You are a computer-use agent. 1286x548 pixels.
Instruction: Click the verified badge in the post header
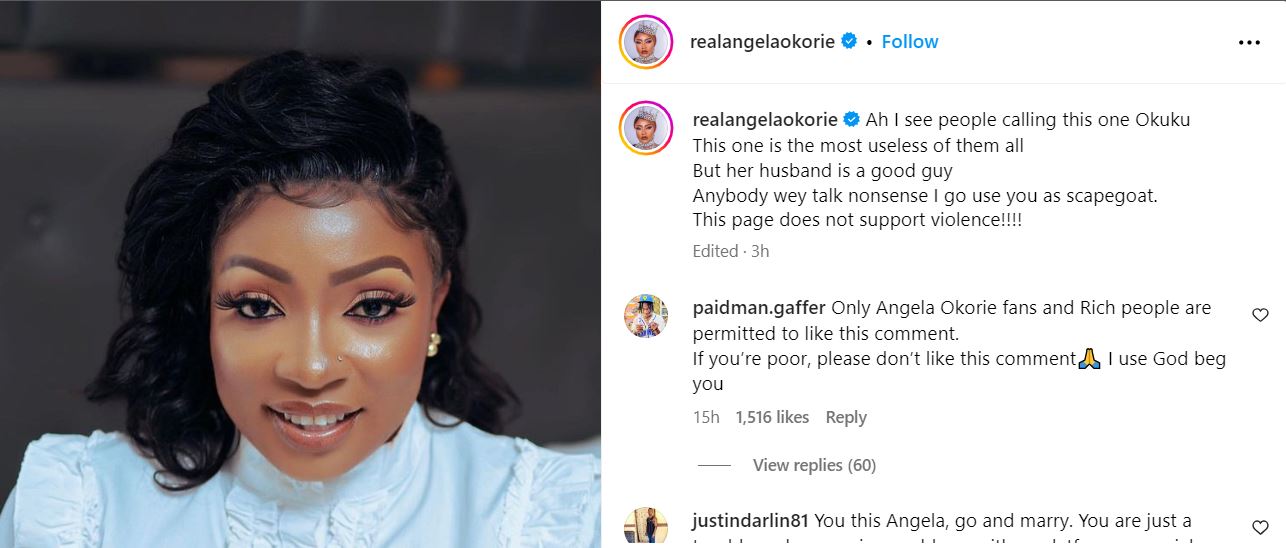[849, 41]
